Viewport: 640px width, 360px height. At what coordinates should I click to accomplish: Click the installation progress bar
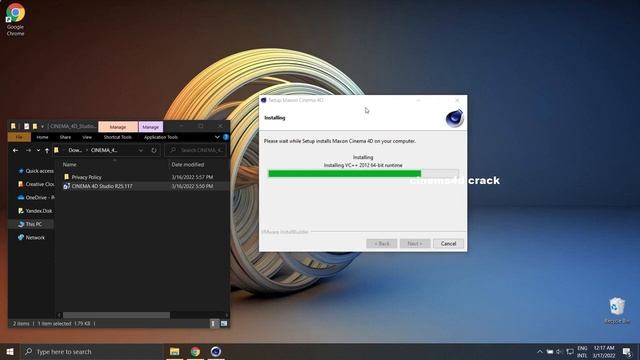tap(363, 173)
